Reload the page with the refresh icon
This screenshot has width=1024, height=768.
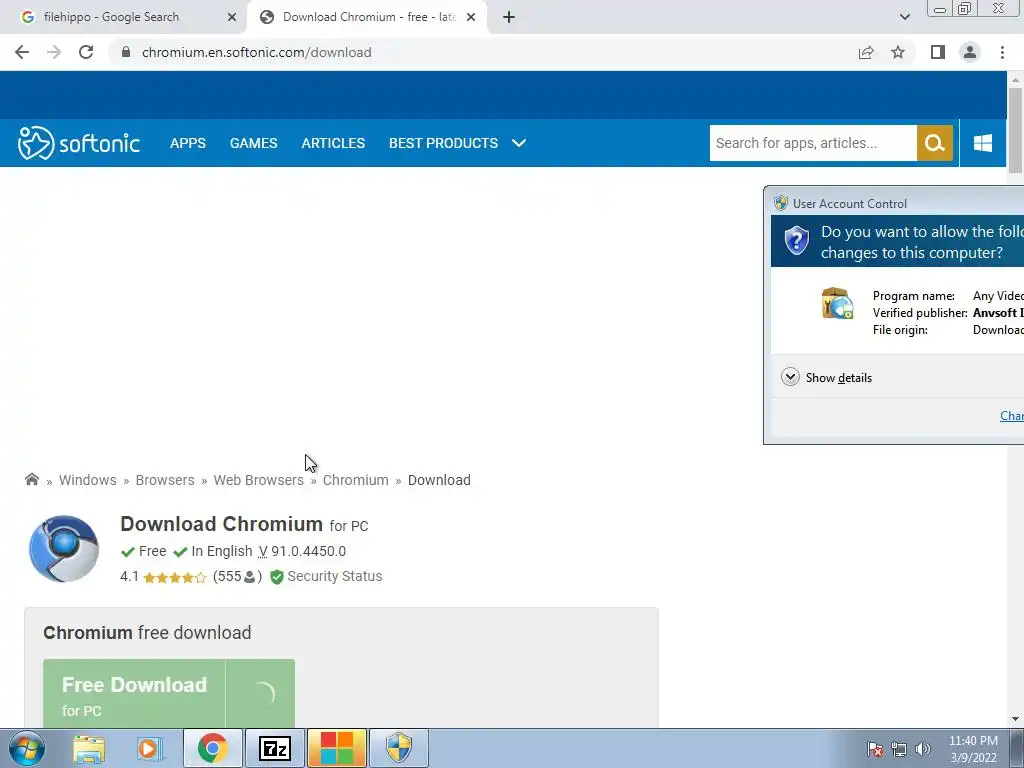[x=86, y=52]
